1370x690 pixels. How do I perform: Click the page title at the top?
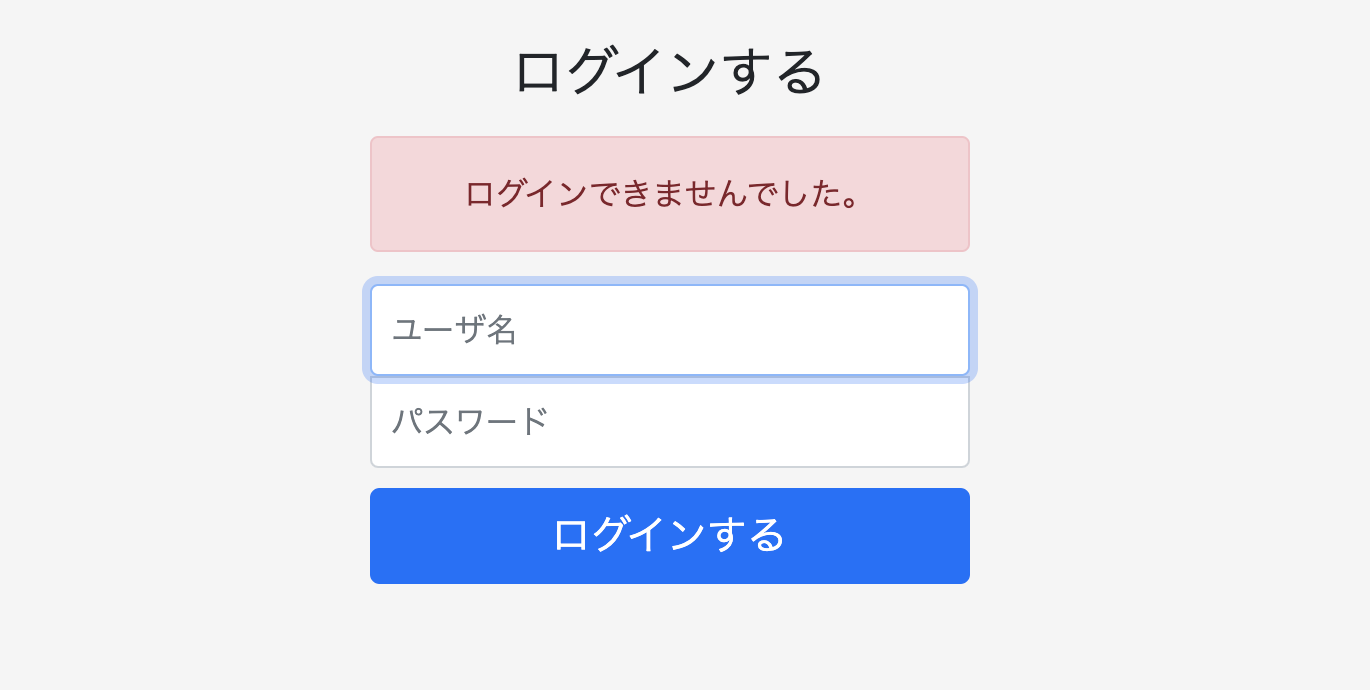pyautogui.click(x=669, y=70)
